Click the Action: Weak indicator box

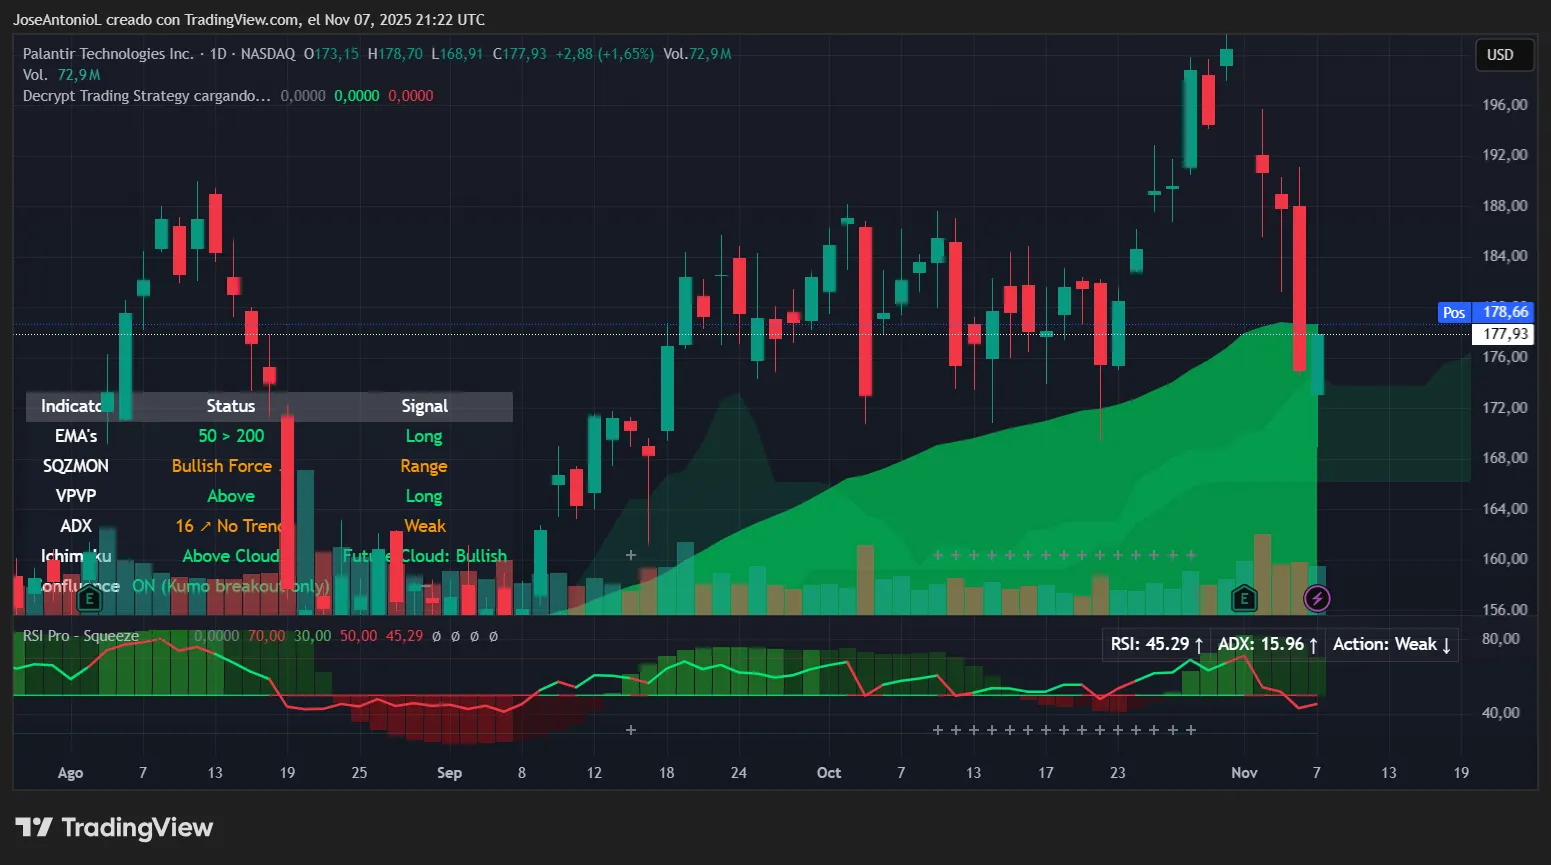click(x=1391, y=645)
